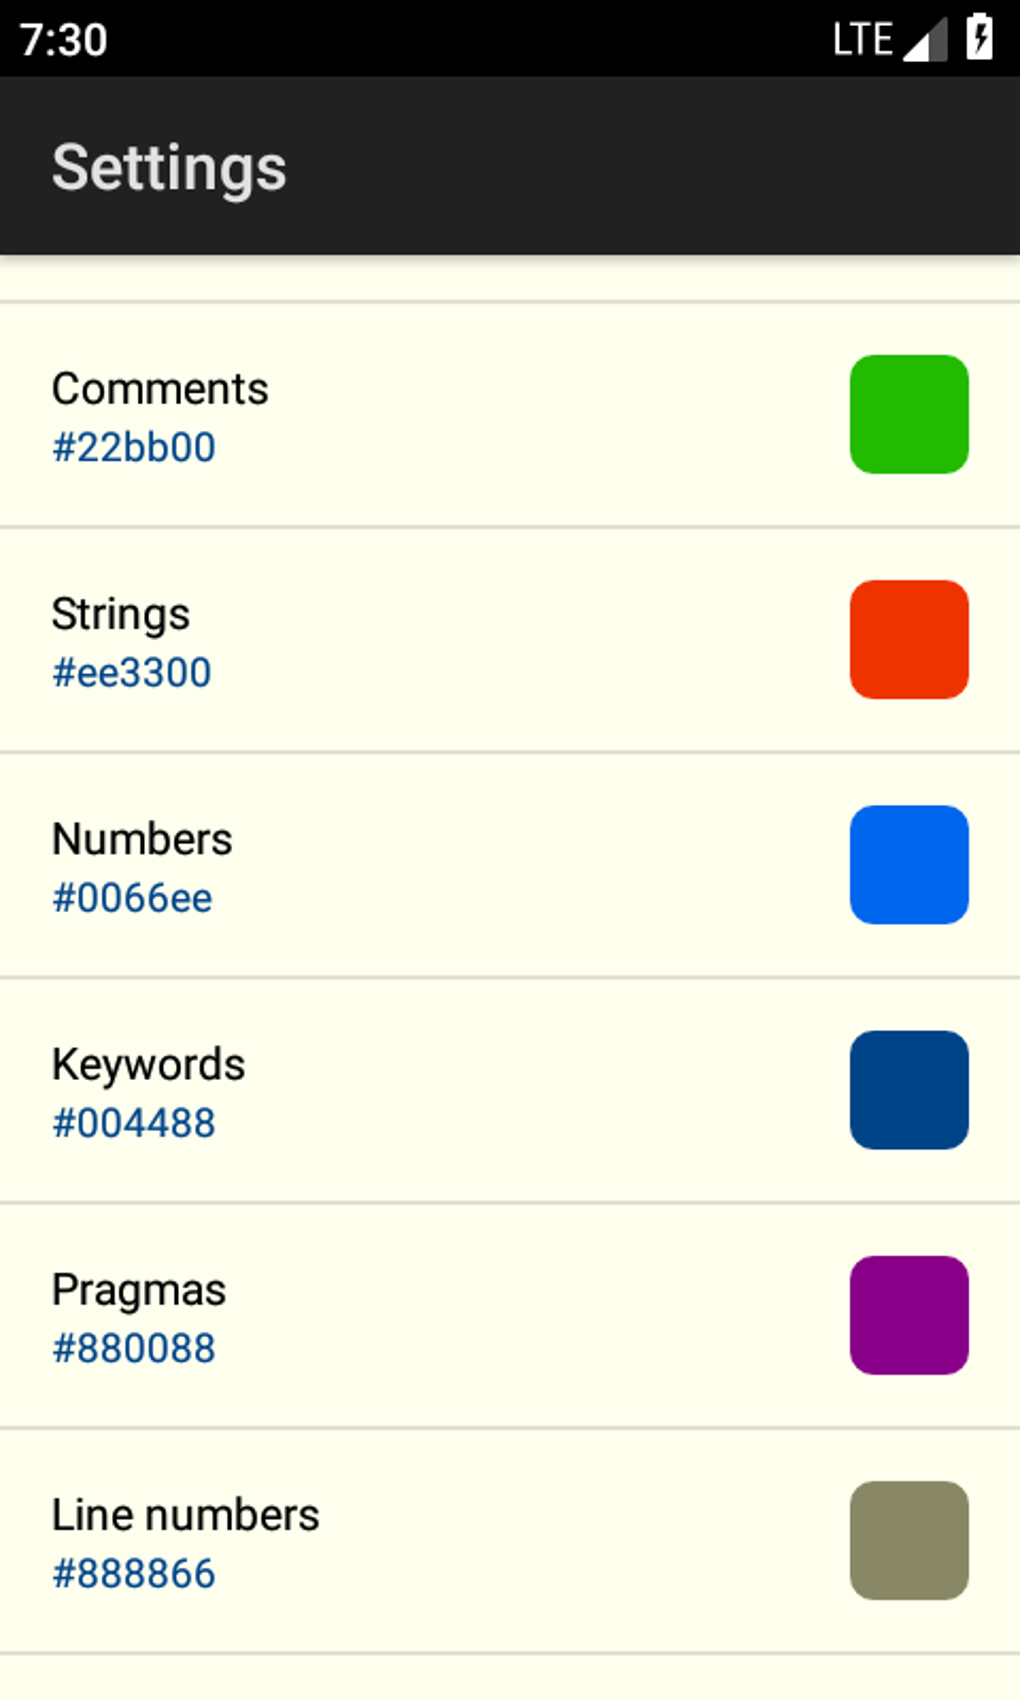Click the #888866 hex value

point(134,1574)
